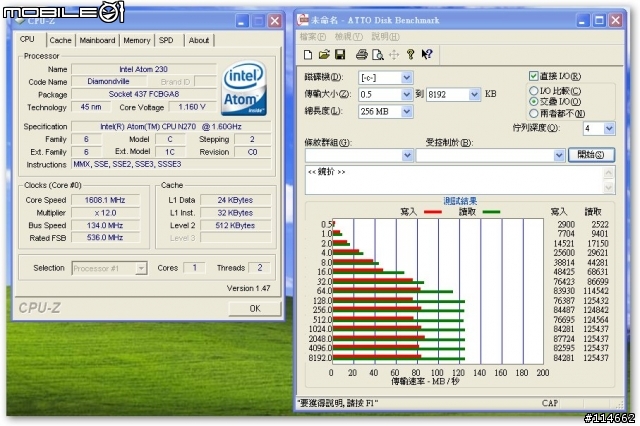The image size is (640, 426).
Task: Click the '1.160 V' core voltage value
Action: [x=192, y=107]
